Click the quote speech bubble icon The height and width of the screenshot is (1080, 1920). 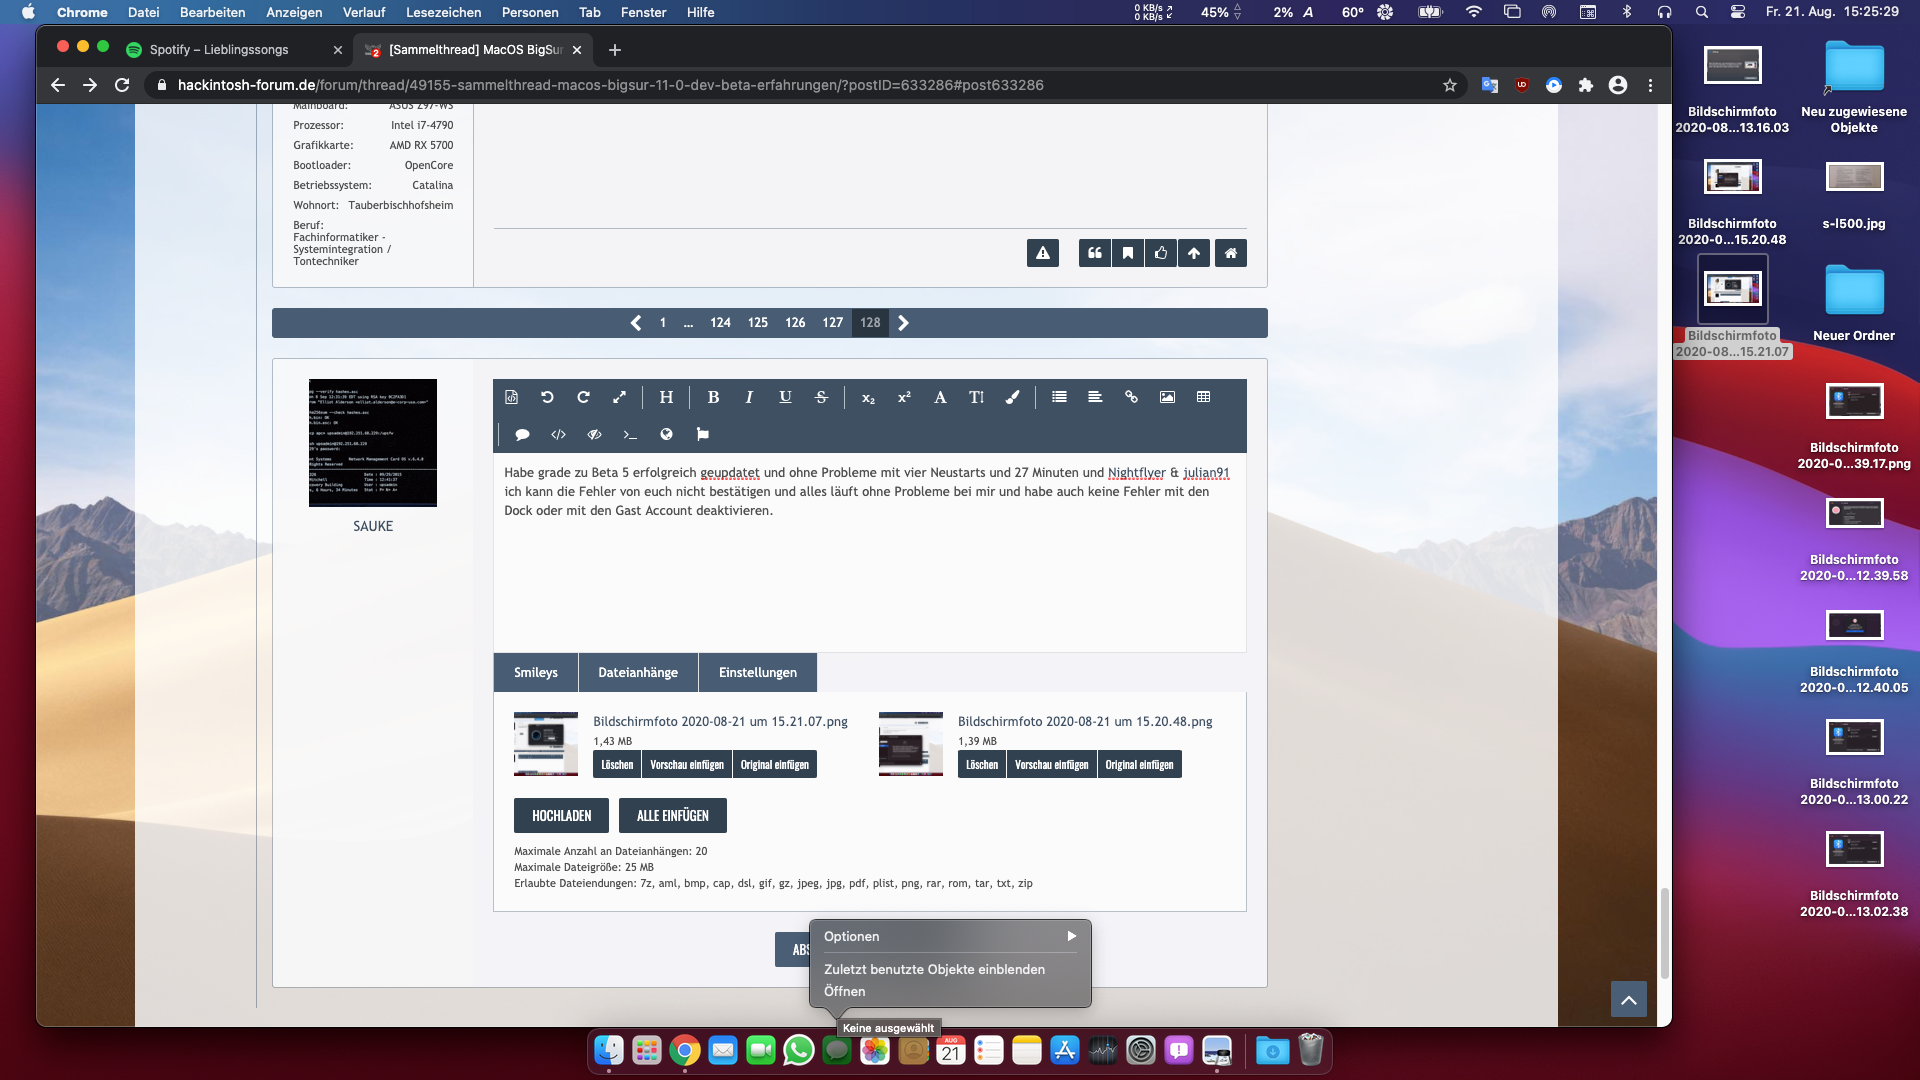[x=522, y=434]
